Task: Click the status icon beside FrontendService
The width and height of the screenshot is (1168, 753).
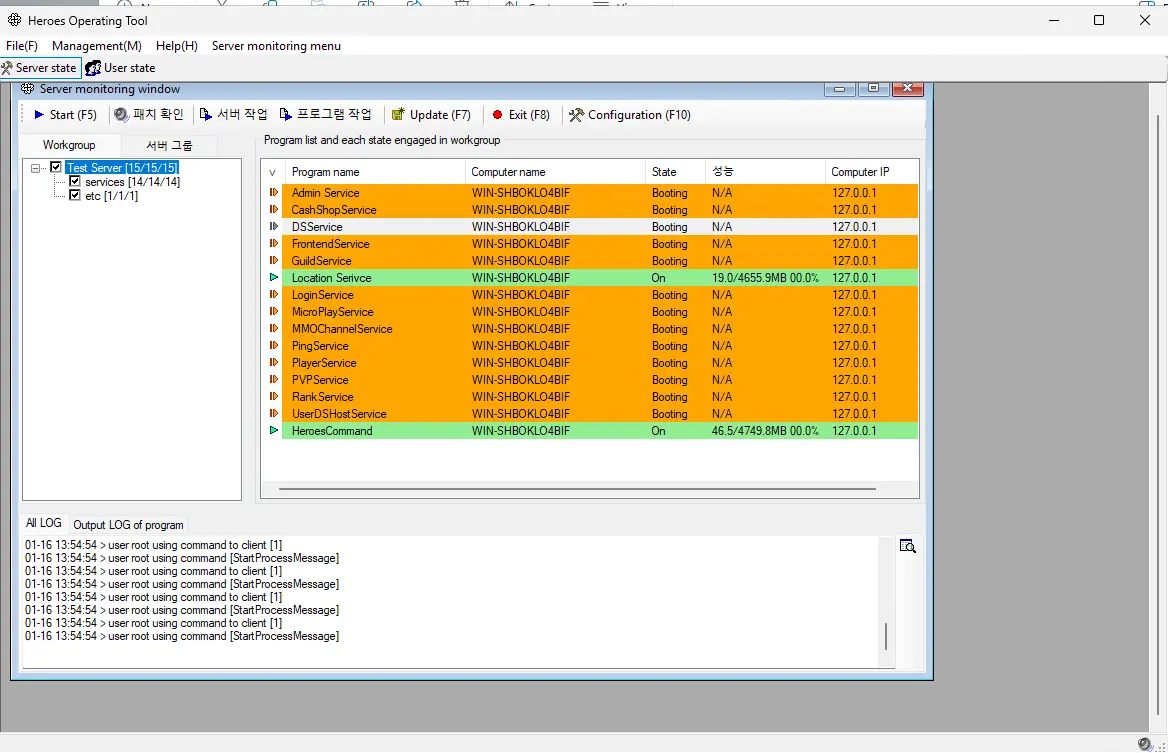Action: pyautogui.click(x=273, y=244)
